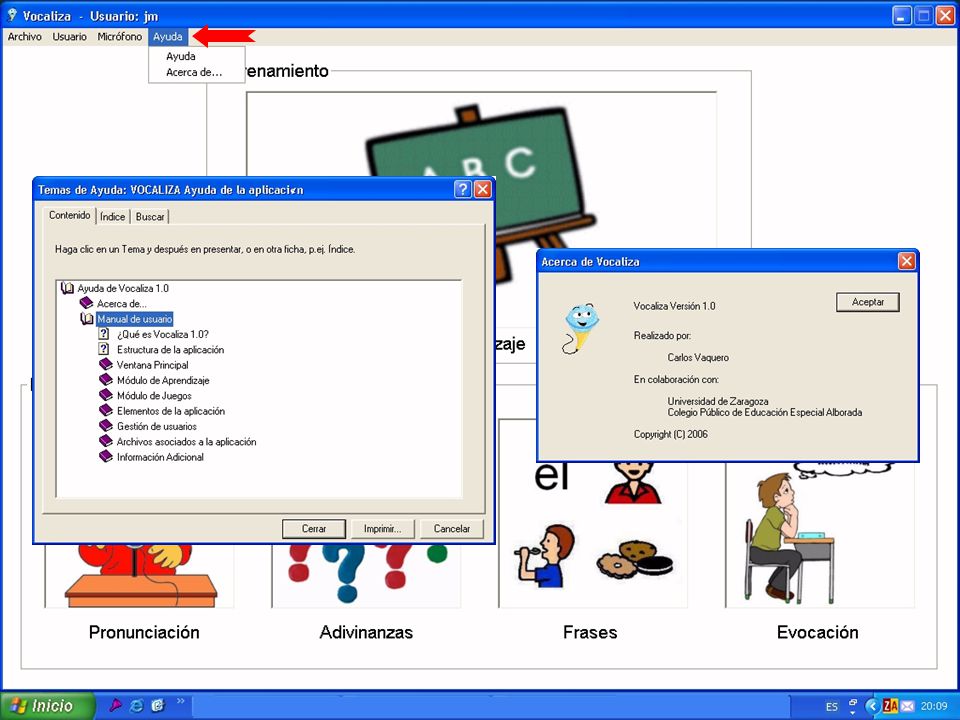Close the Temas de Ayuda dialog
This screenshot has width=960, height=720.
[483, 189]
